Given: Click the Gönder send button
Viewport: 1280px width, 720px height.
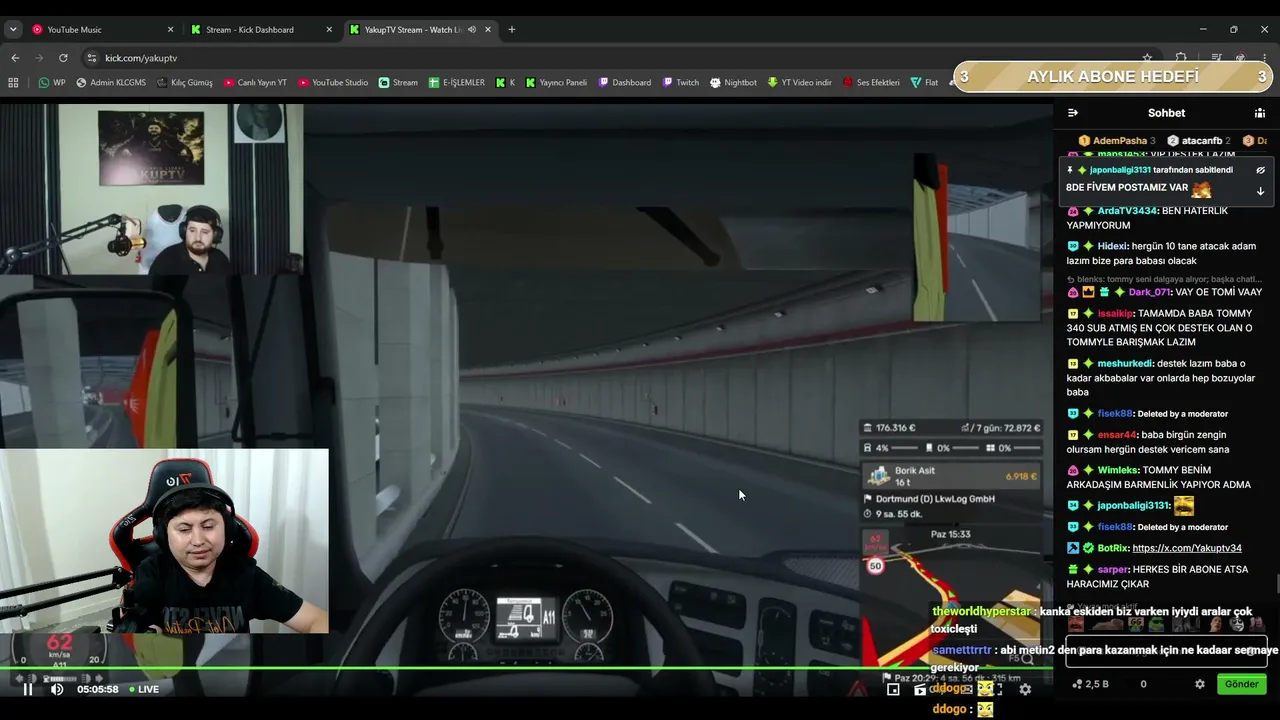Looking at the screenshot, I should point(1241,684).
